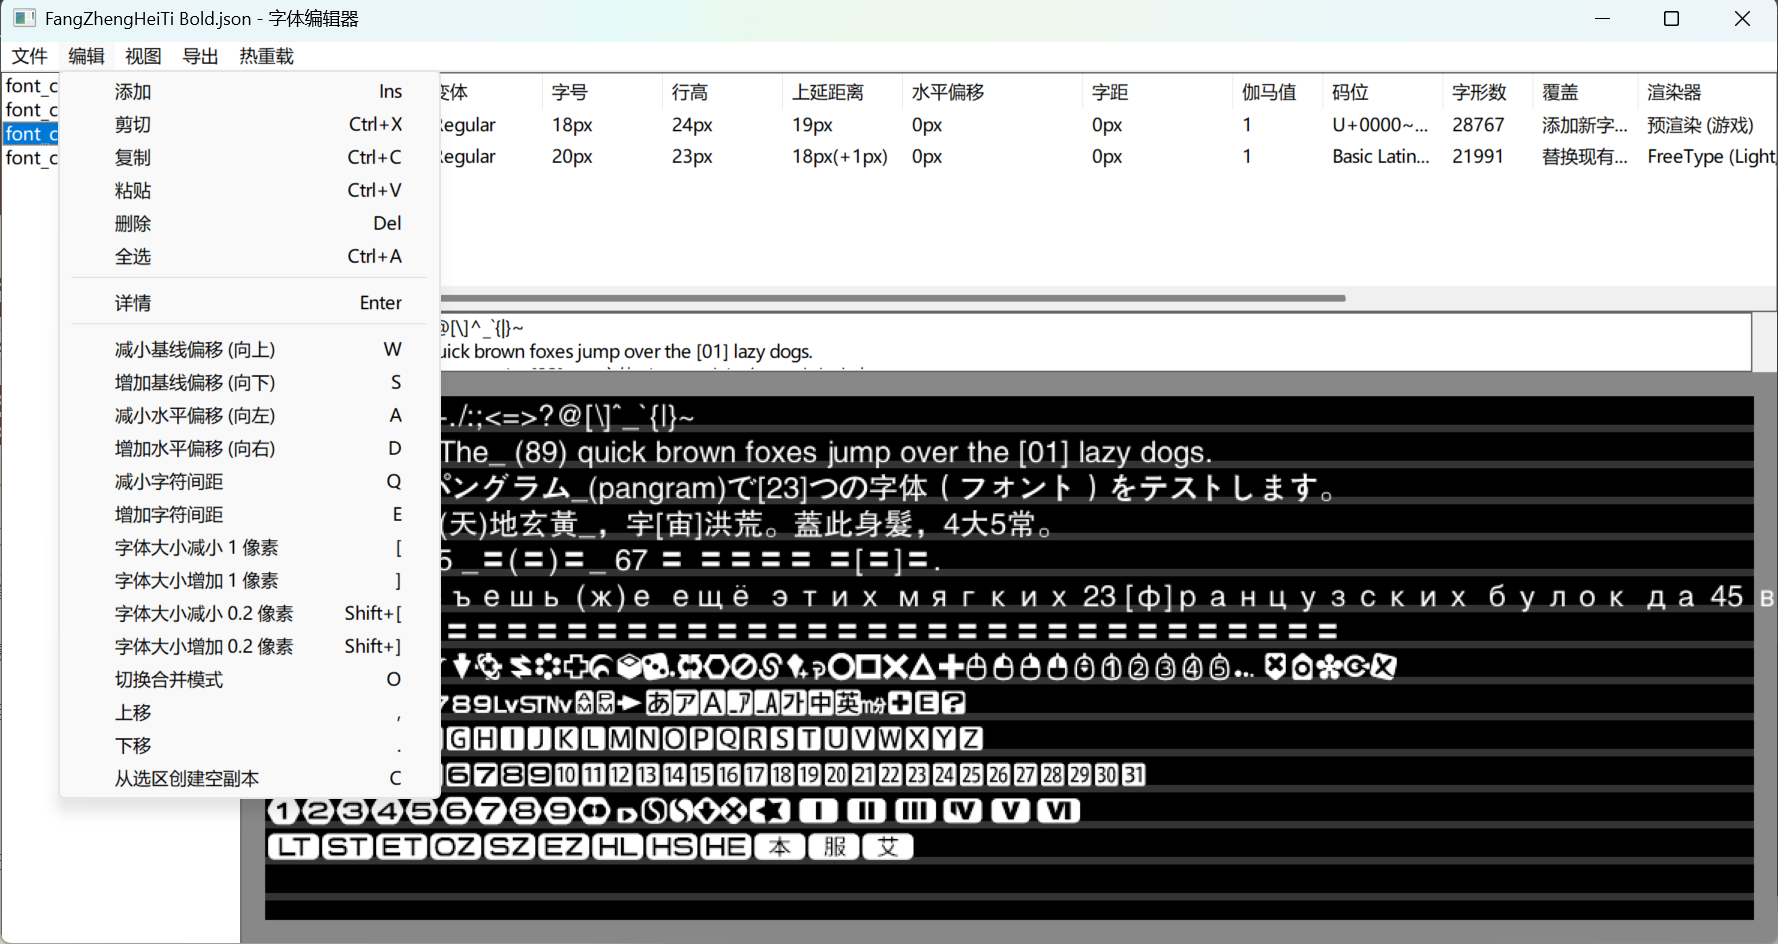1778x944 pixels.
Task: Open the 文件 menu
Action: [29, 56]
